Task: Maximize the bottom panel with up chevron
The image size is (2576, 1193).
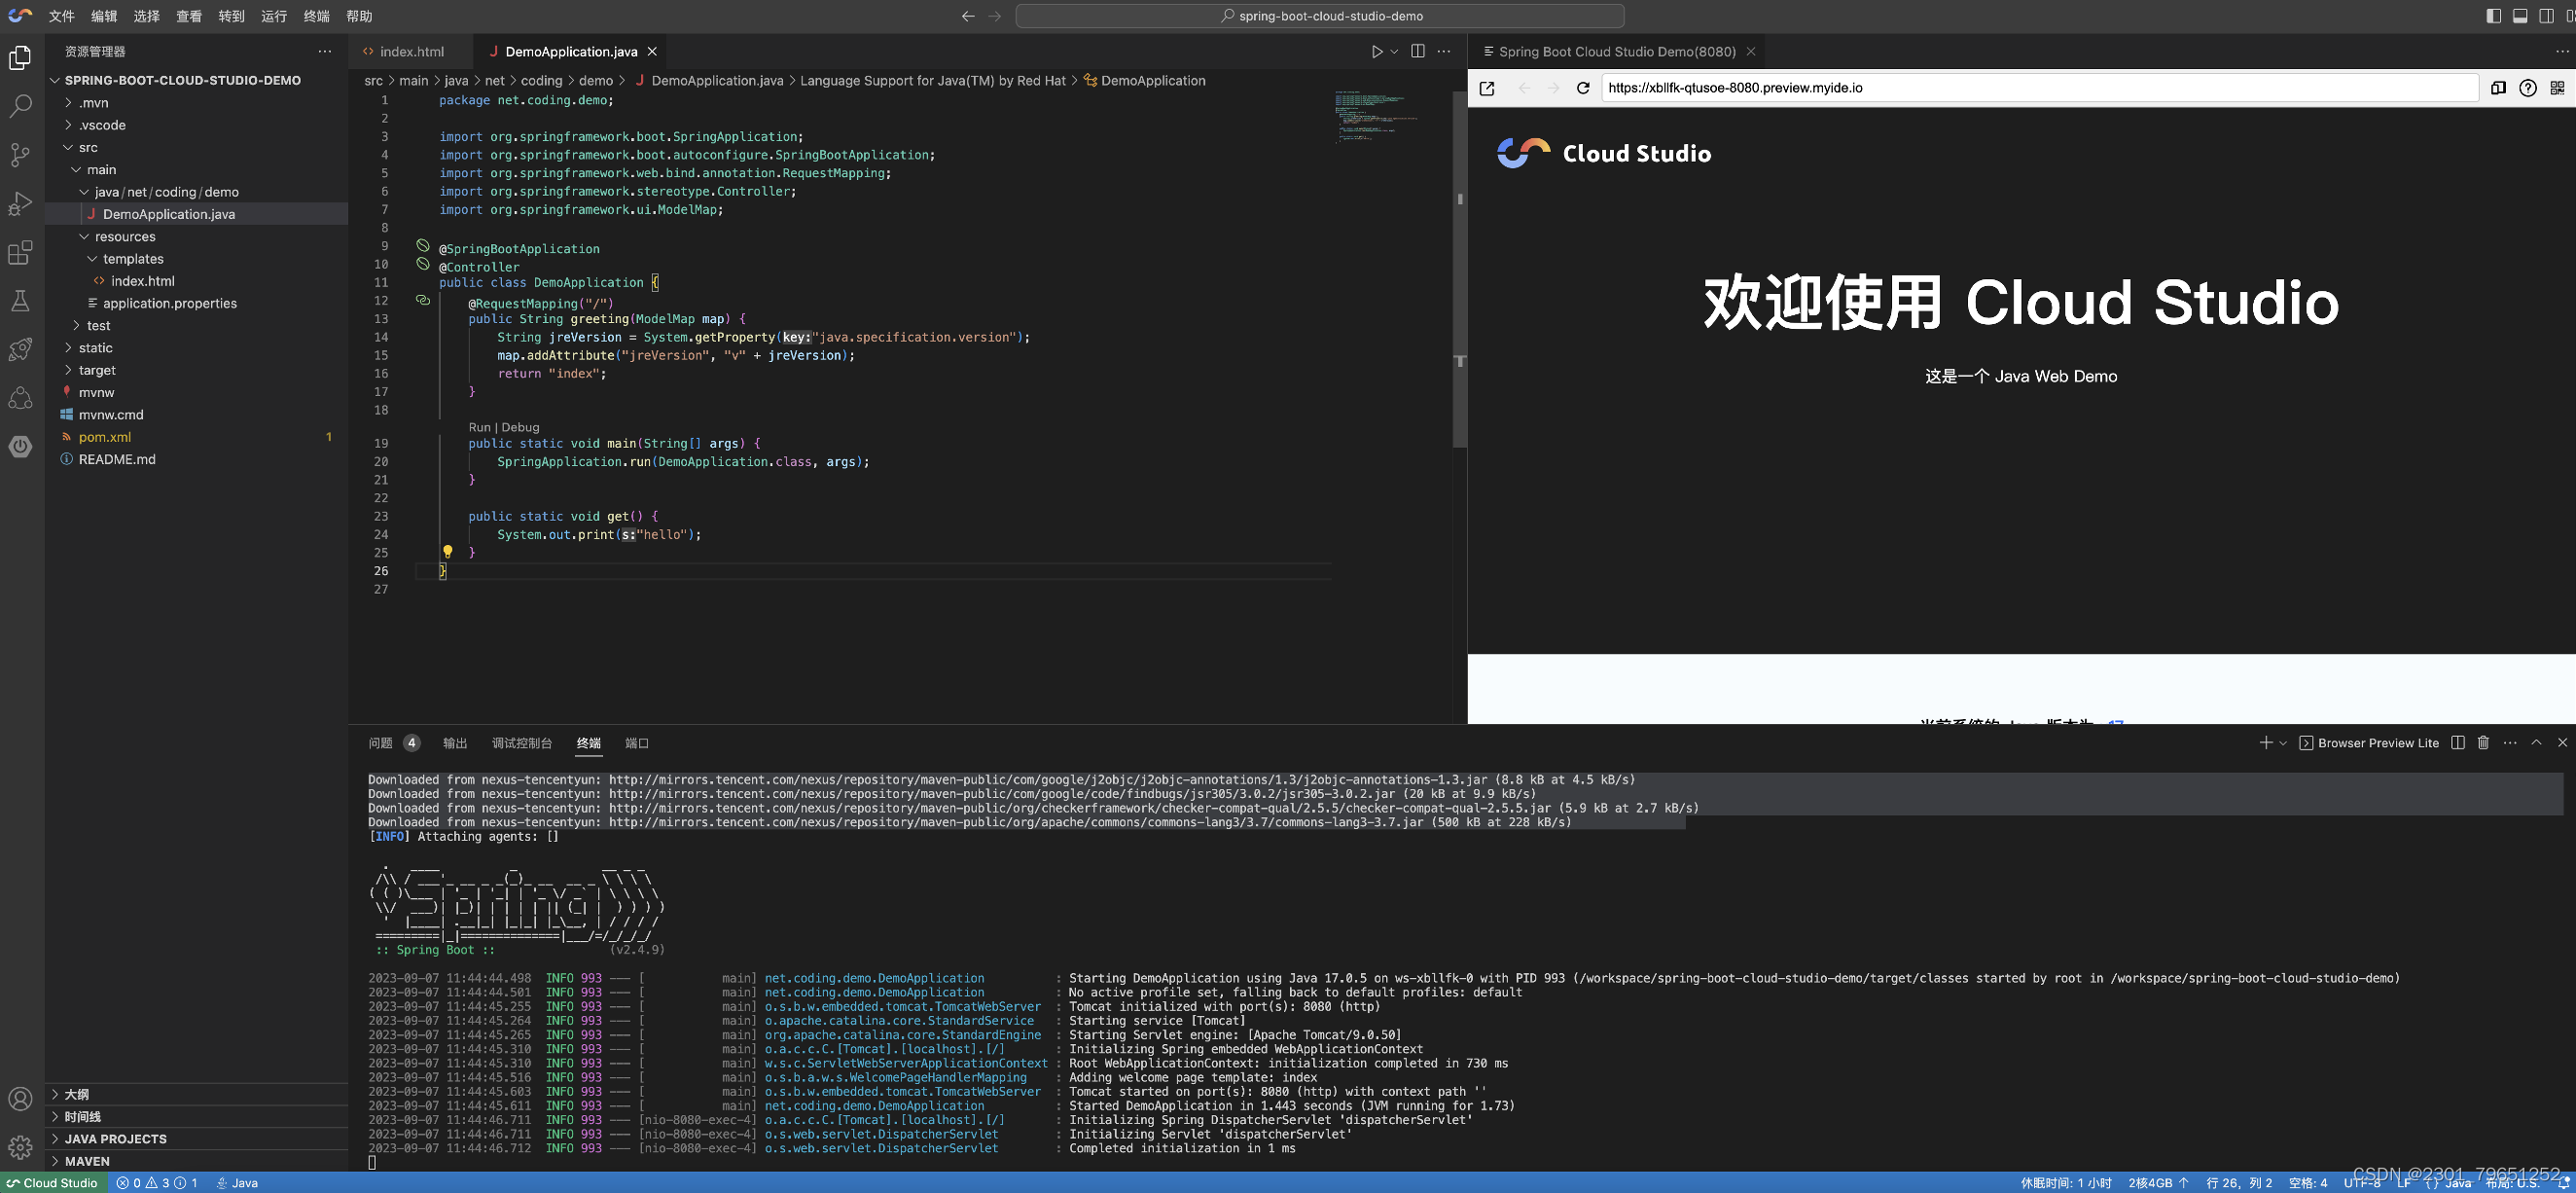Action: tap(2536, 742)
